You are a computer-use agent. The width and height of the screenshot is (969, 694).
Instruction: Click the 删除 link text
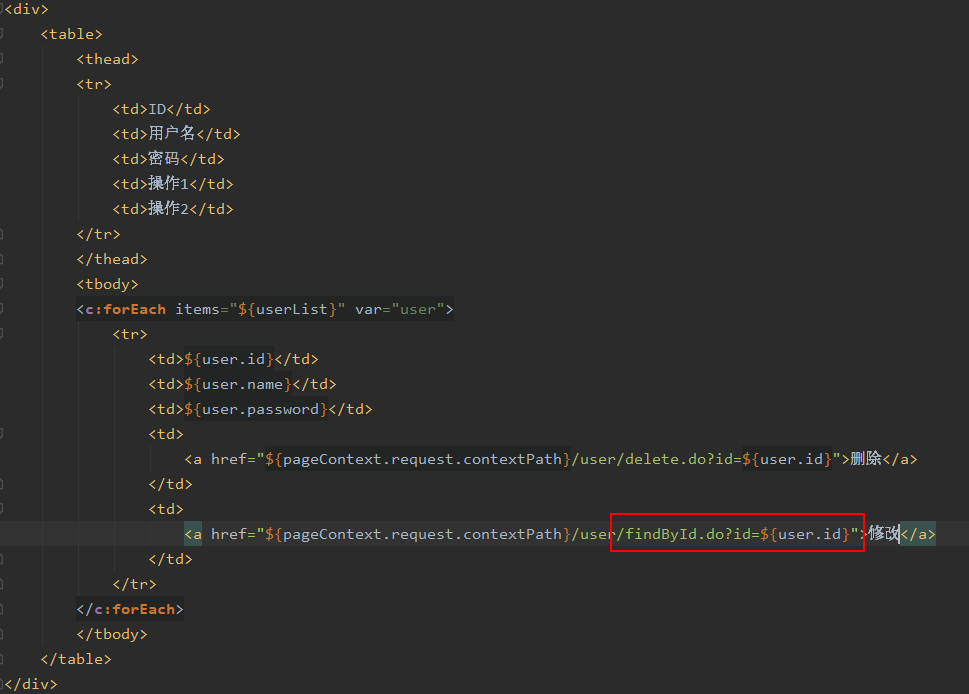(x=866, y=459)
